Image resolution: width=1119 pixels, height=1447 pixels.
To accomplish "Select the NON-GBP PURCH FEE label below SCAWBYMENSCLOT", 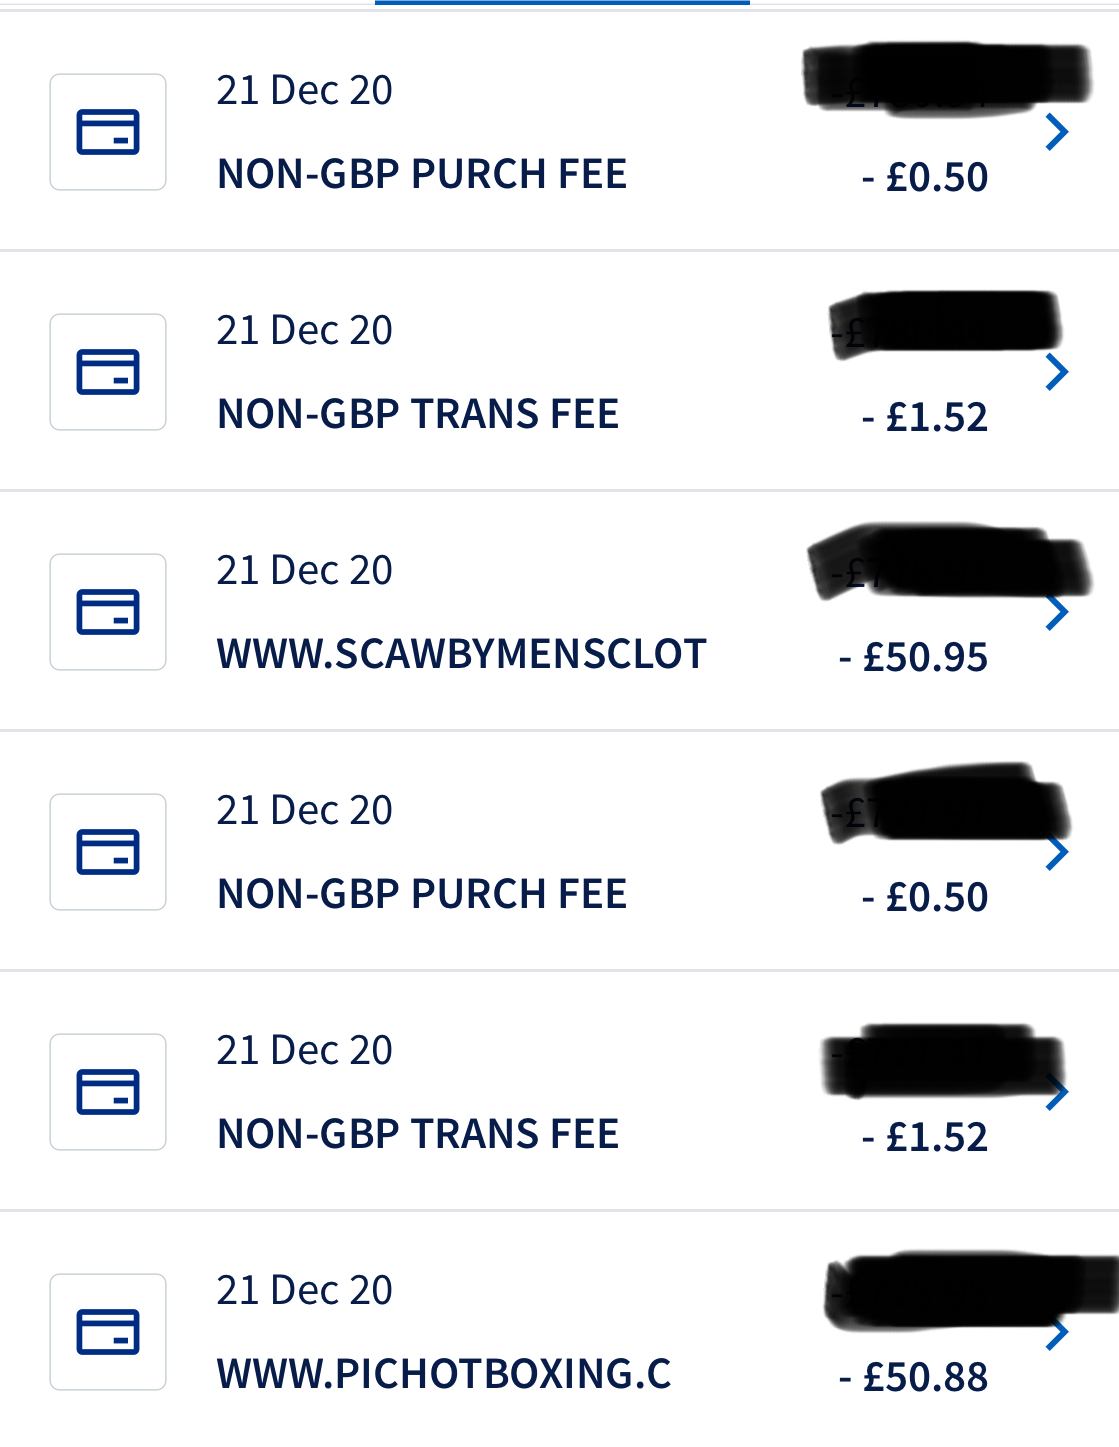I will click(x=422, y=894).
